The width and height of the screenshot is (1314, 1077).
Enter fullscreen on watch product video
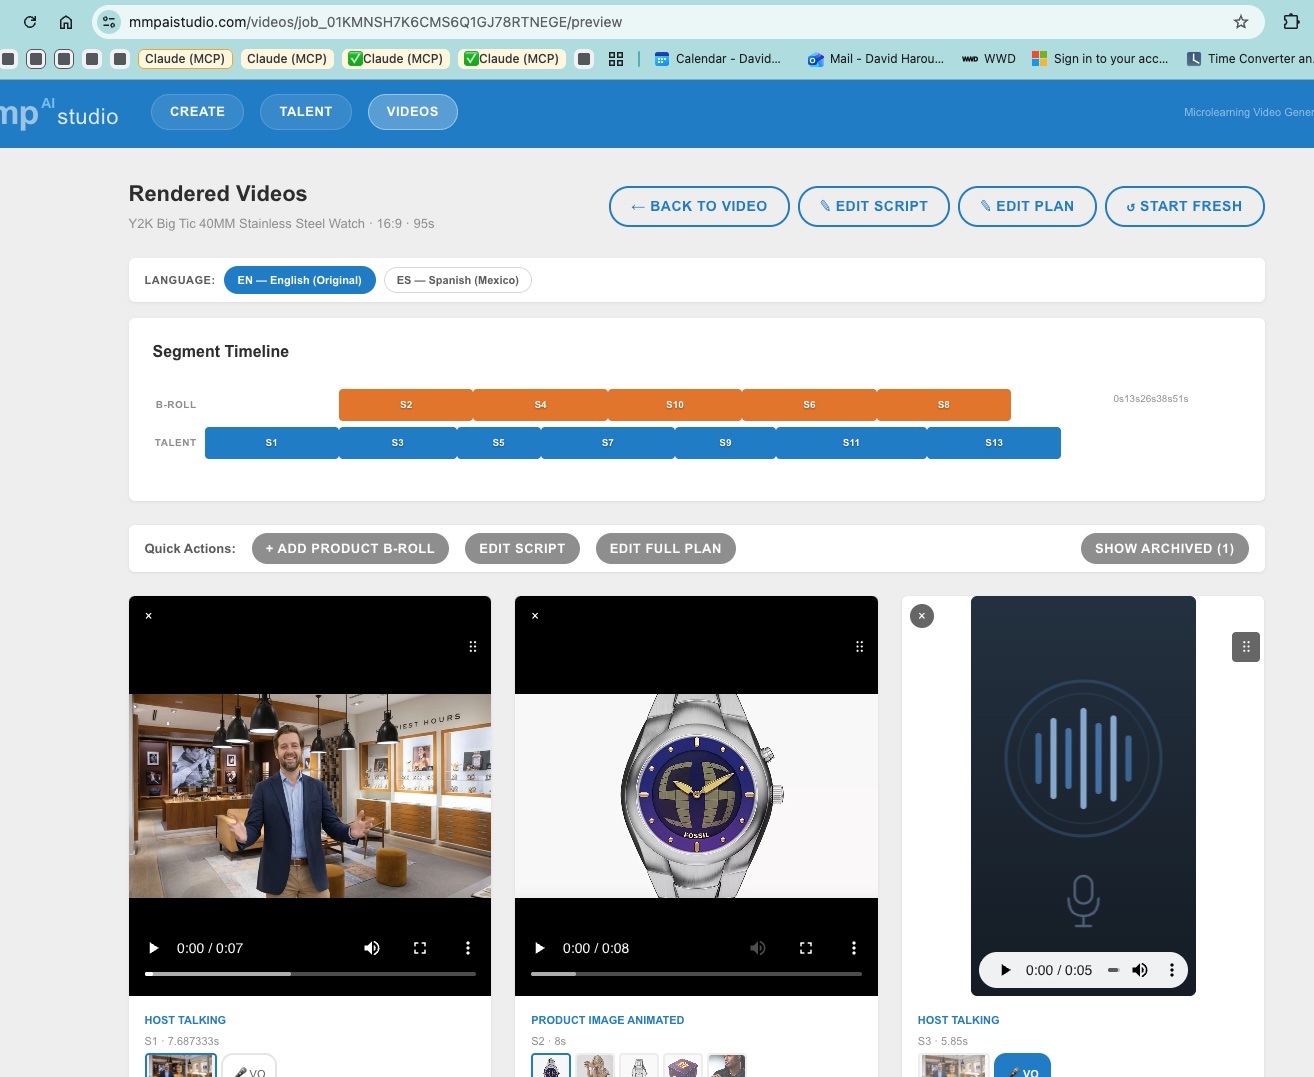coord(806,948)
